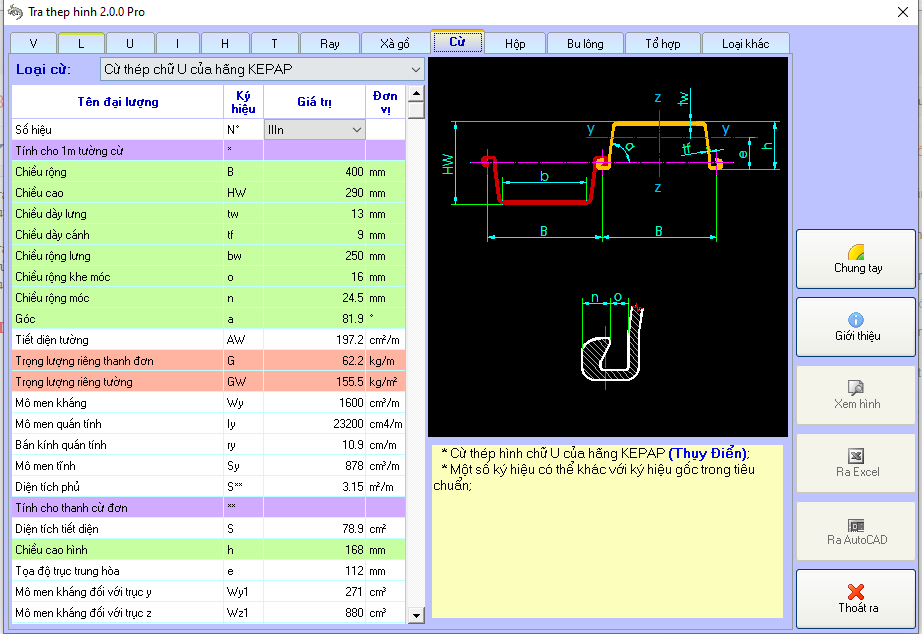Click the Đơn vị column header
The height and width of the screenshot is (634, 922).
[x=386, y=102]
